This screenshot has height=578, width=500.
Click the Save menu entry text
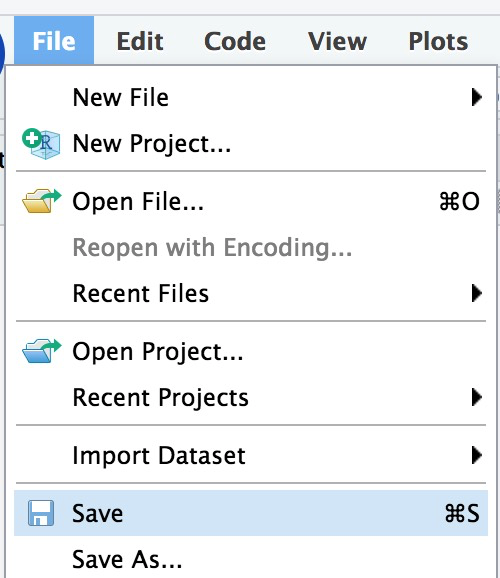tap(97, 513)
